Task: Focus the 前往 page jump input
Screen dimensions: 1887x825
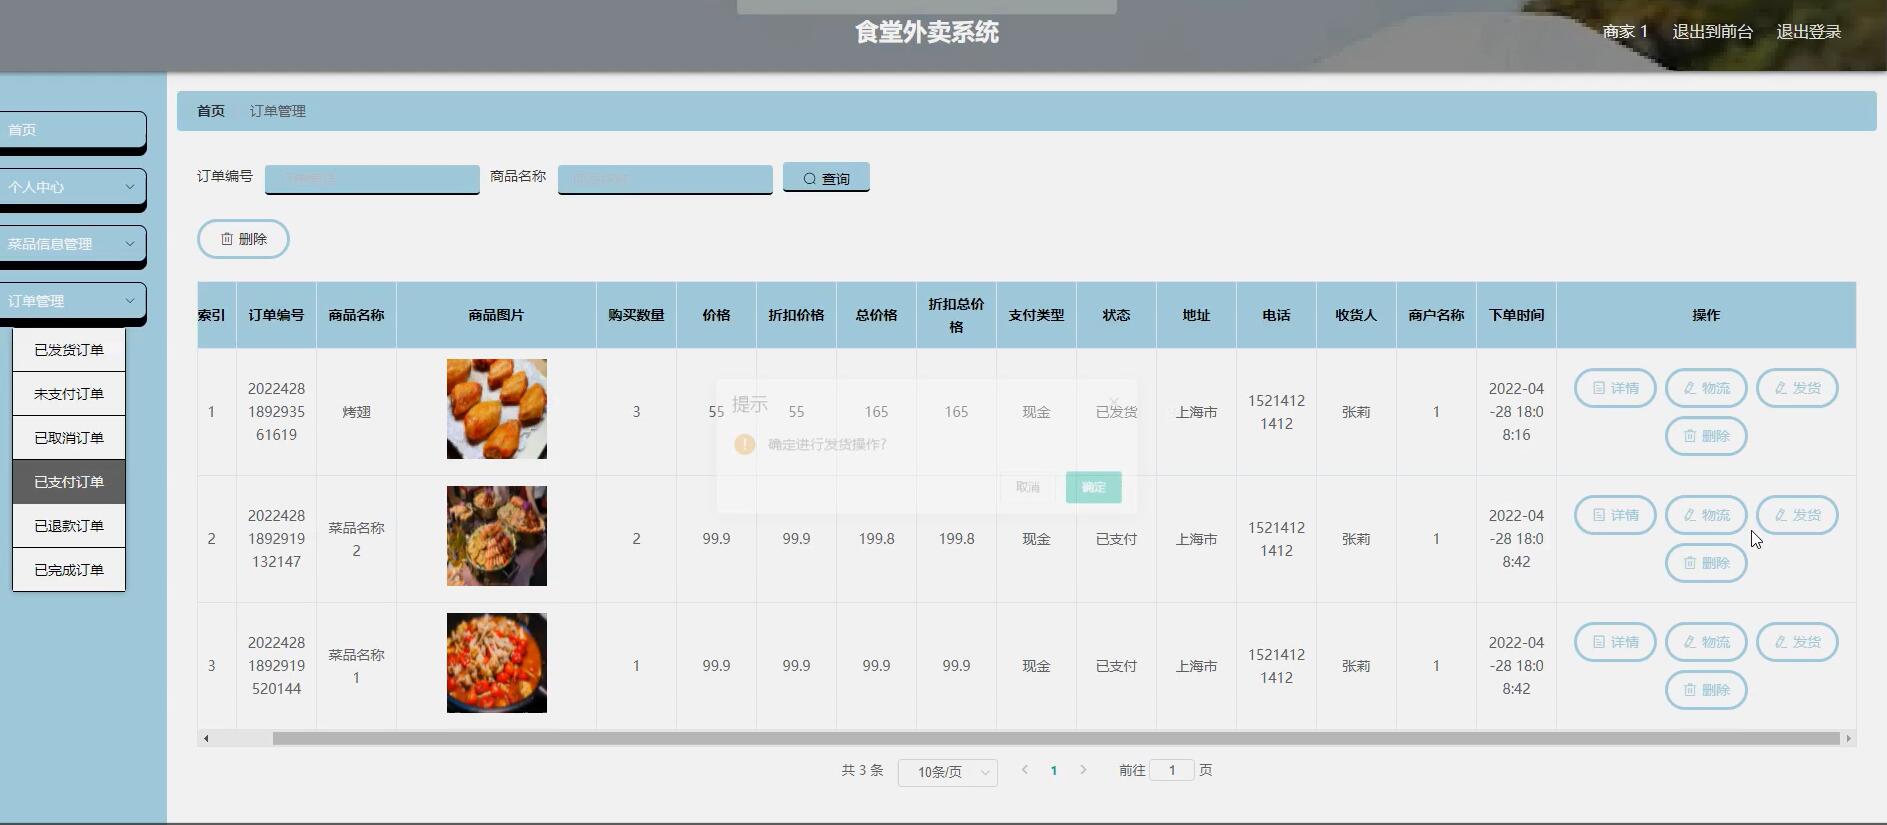Action: [x=1172, y=770]
